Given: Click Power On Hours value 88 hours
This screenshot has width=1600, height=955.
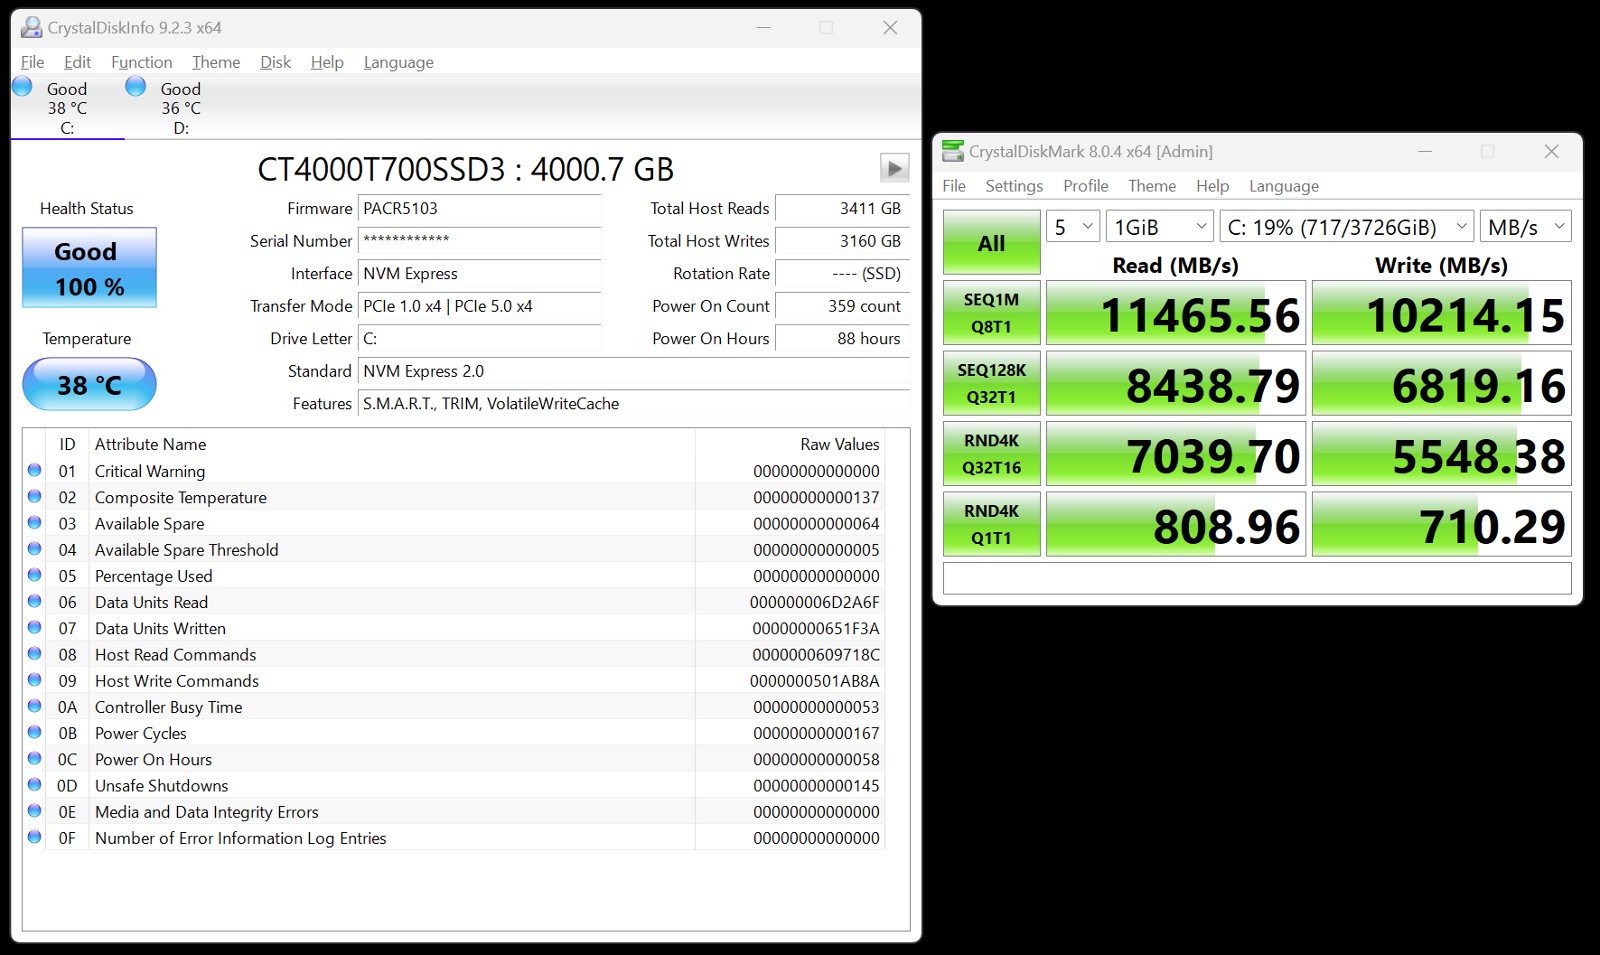Looking at the screenshot, I should 842,339.
